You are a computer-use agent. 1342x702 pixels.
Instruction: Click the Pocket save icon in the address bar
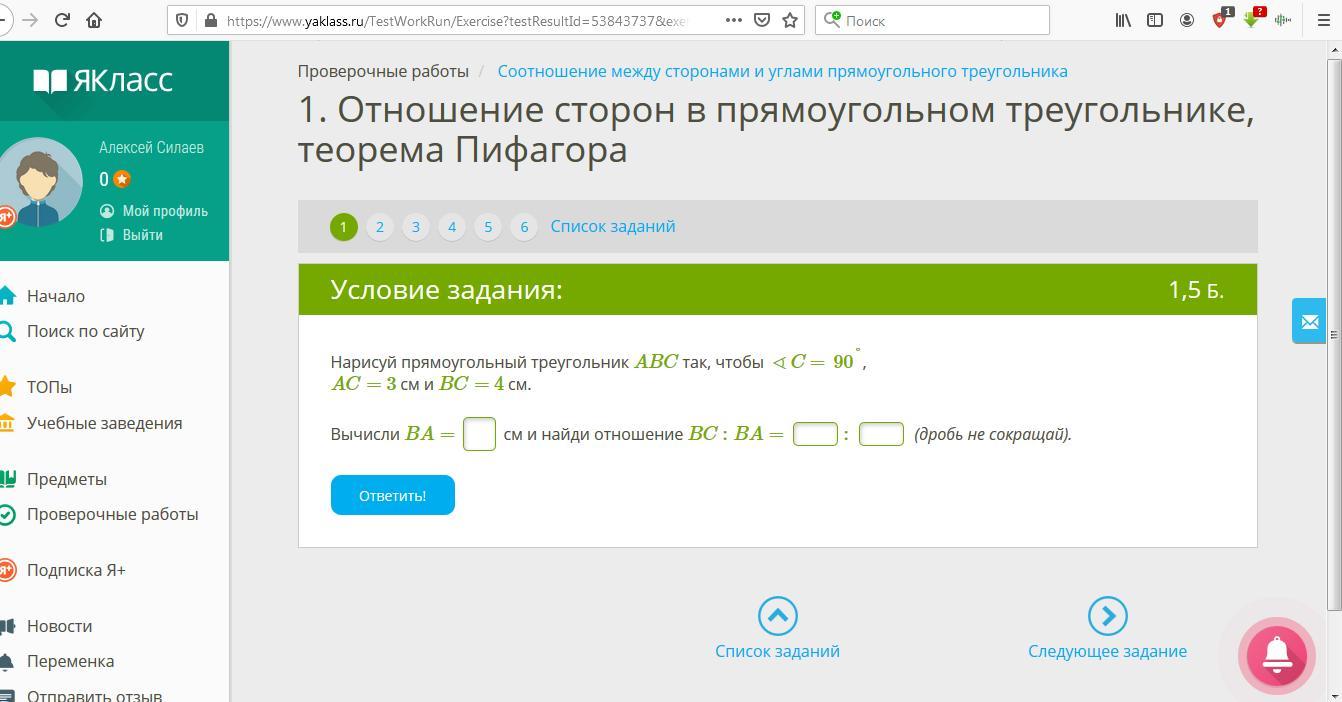[x=762, y=20]
